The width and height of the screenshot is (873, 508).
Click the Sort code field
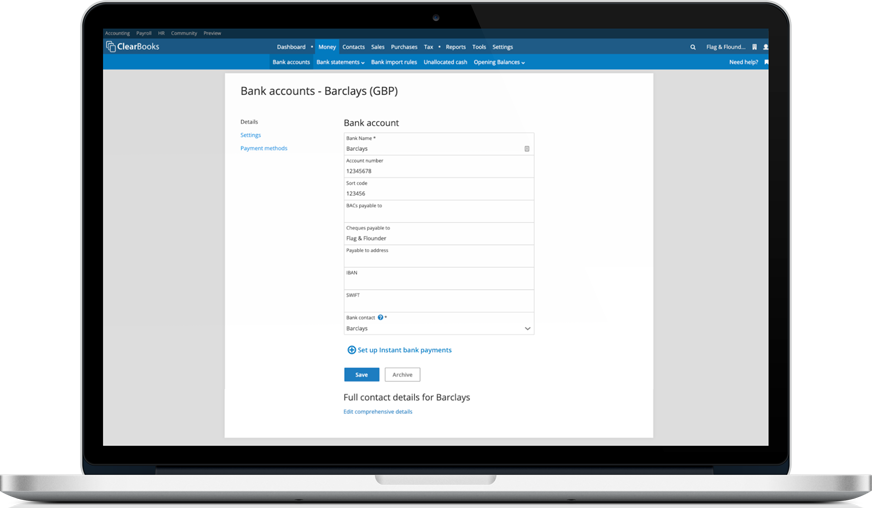click(x=439, y=189)
